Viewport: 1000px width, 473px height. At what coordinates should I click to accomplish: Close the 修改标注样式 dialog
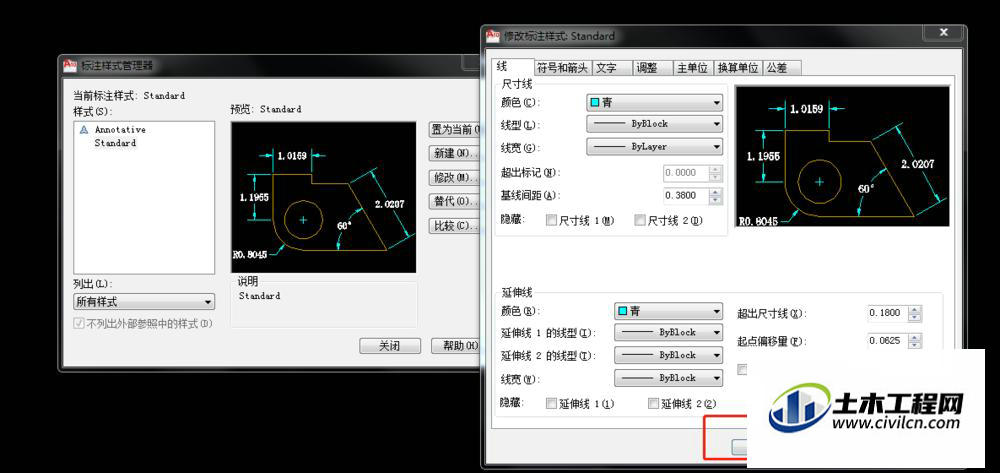pyautogui.click(x=943, y=33)
